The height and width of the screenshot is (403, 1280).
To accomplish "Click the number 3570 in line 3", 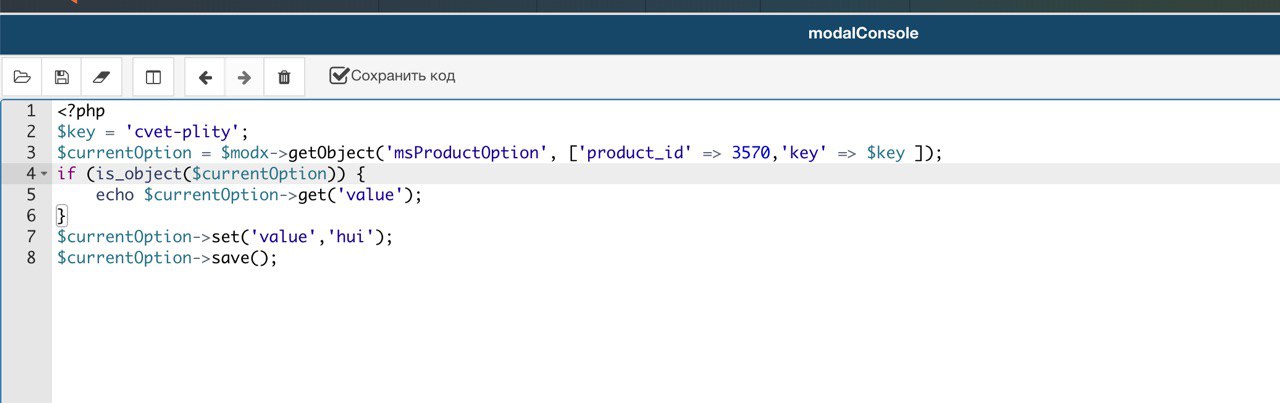I will coord(751,153).
